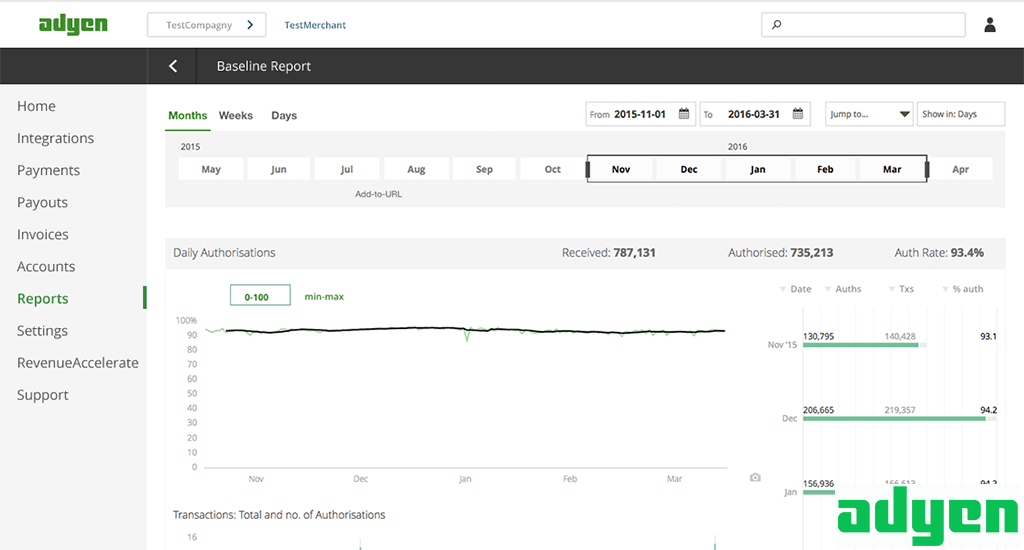
Task: Toggle the min-max scale option
Action: click(324, 297)
